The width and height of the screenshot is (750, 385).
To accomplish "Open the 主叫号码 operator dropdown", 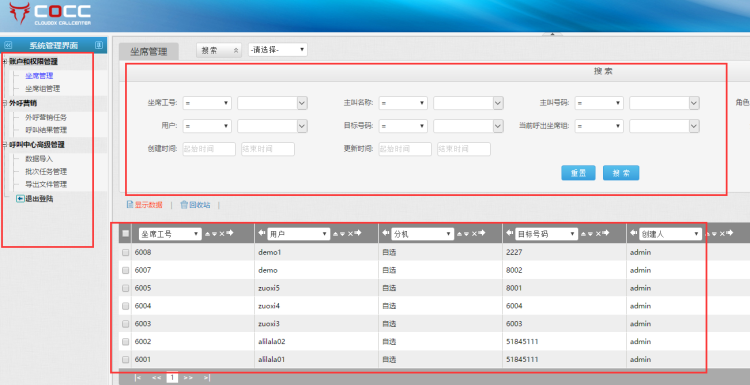I will 599,103.
